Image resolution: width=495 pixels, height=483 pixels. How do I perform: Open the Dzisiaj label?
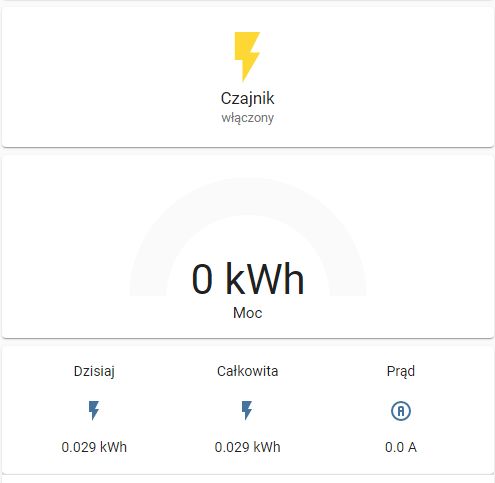[94, 372]
